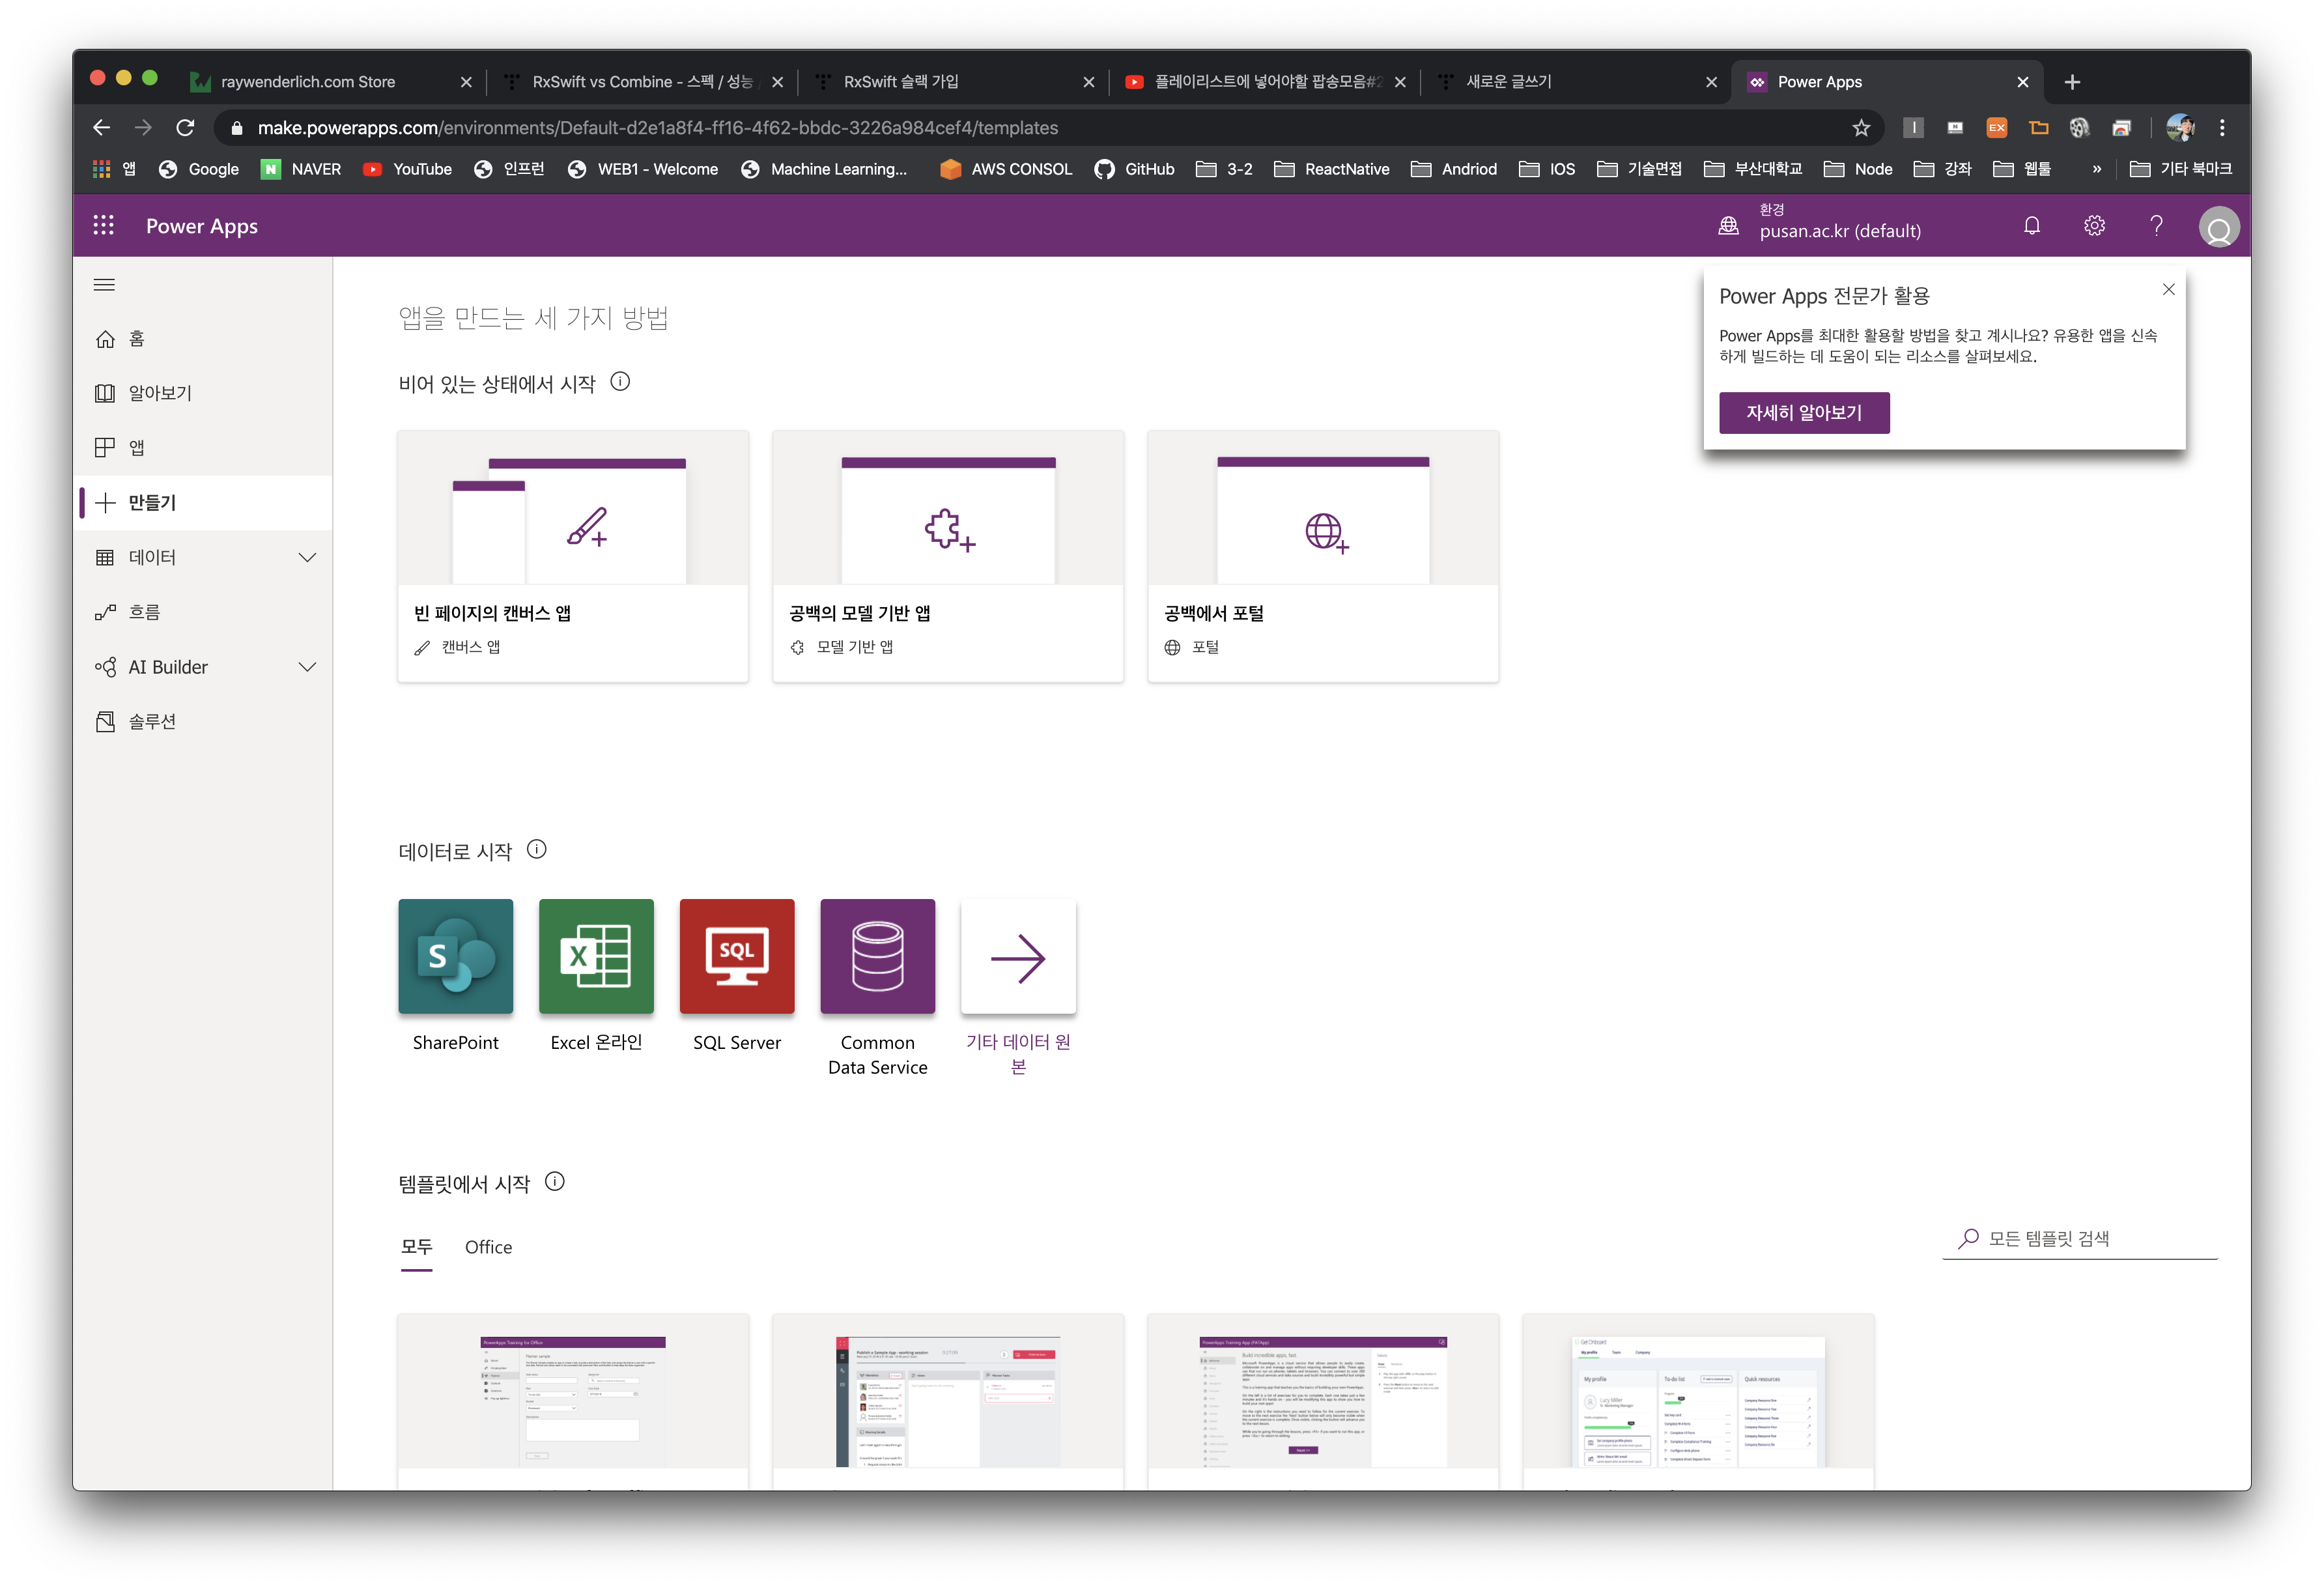Open the 빈 페이지의 캔버스 앱 card
This screenshot has width=2324, height=1587.
(572, 556)
